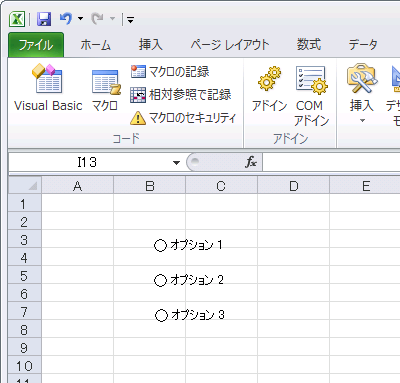Select row 2 header

25,221
